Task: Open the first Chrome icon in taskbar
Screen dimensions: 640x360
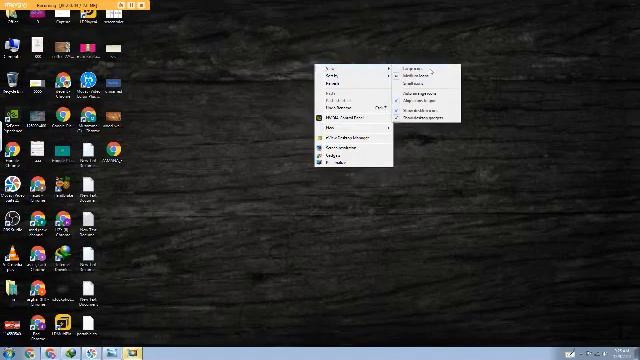Action: 30,353
